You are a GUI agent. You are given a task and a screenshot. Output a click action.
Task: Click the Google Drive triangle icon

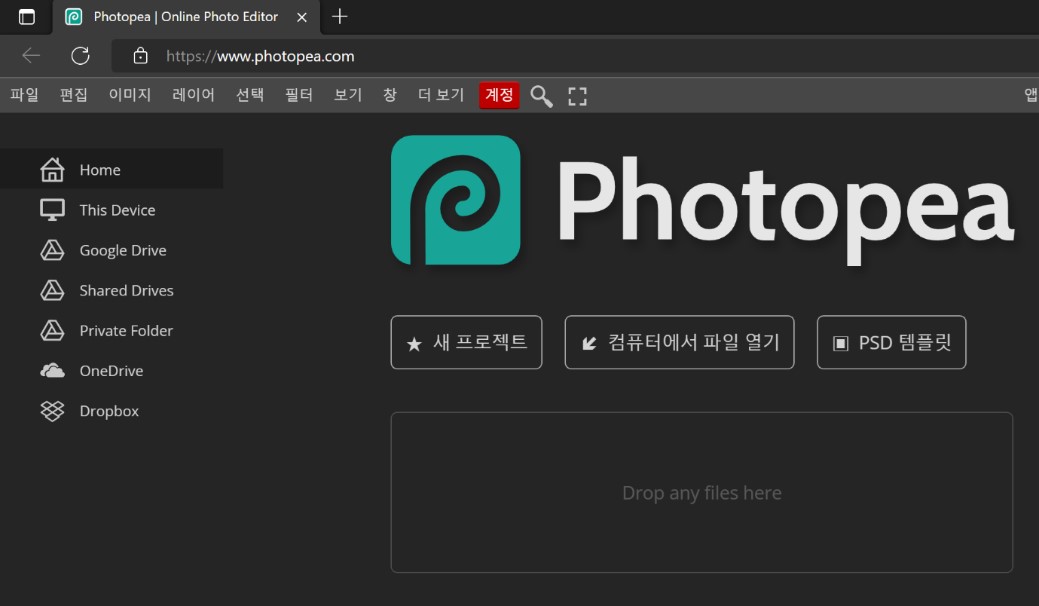click(52, 250)
